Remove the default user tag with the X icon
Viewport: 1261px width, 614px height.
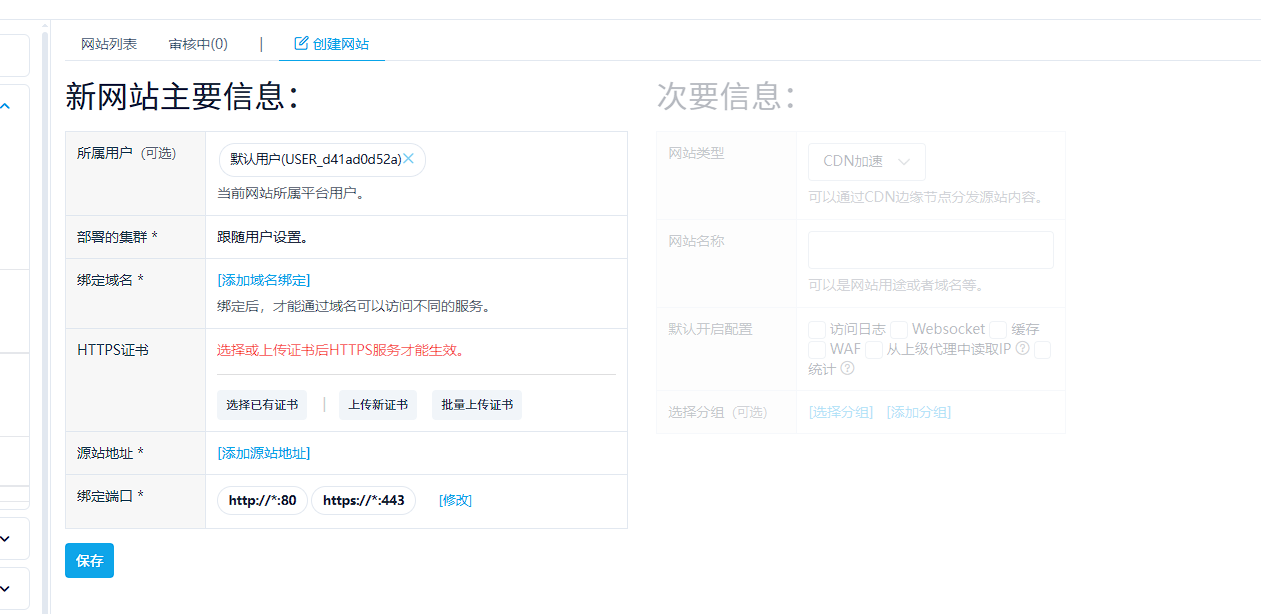pos(408,158)
